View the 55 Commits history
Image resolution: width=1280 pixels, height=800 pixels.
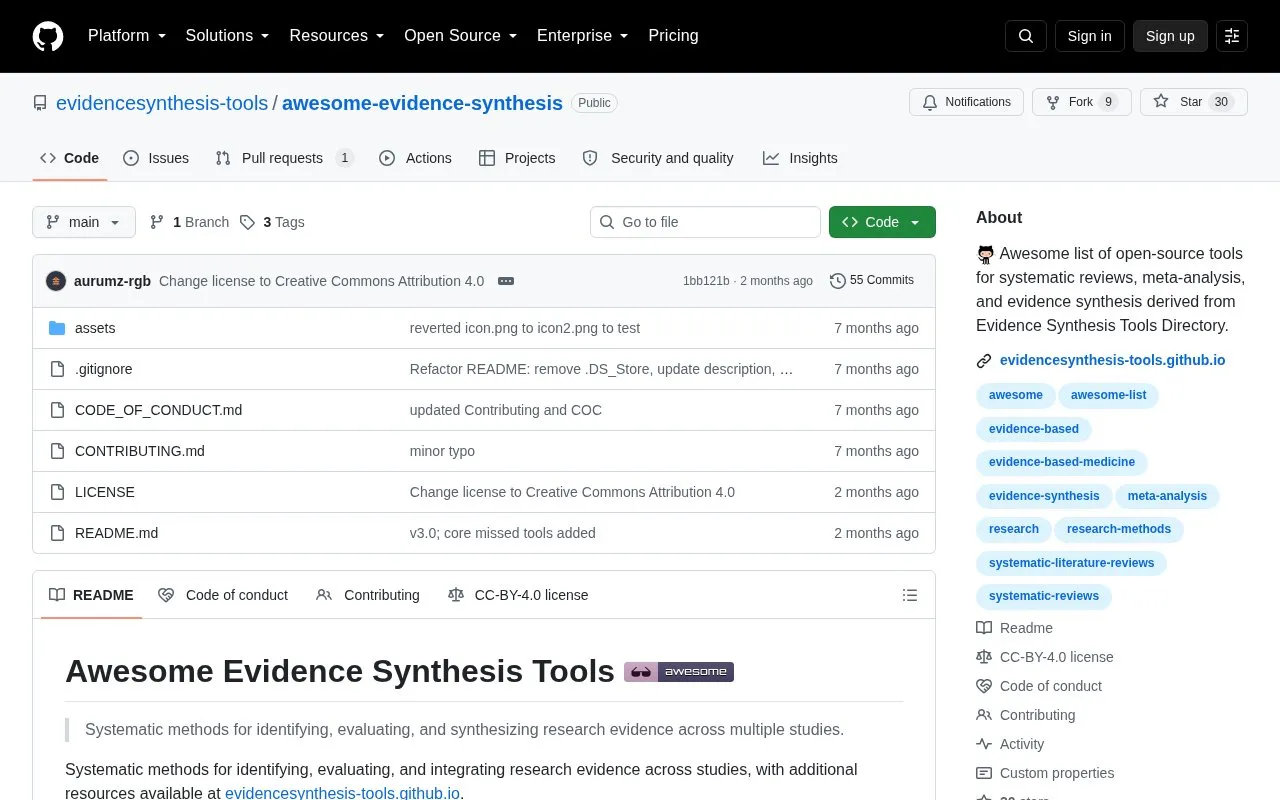[x=872, y=281]
